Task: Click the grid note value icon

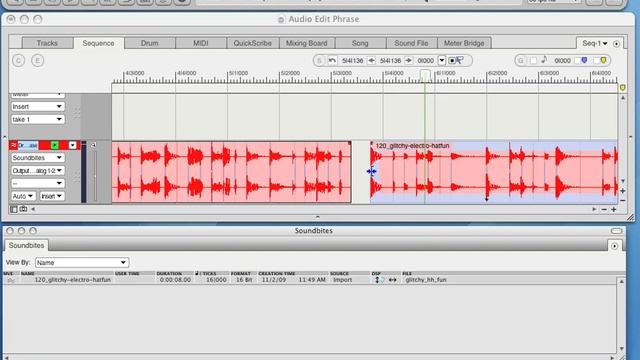Action: pos(544,60)
